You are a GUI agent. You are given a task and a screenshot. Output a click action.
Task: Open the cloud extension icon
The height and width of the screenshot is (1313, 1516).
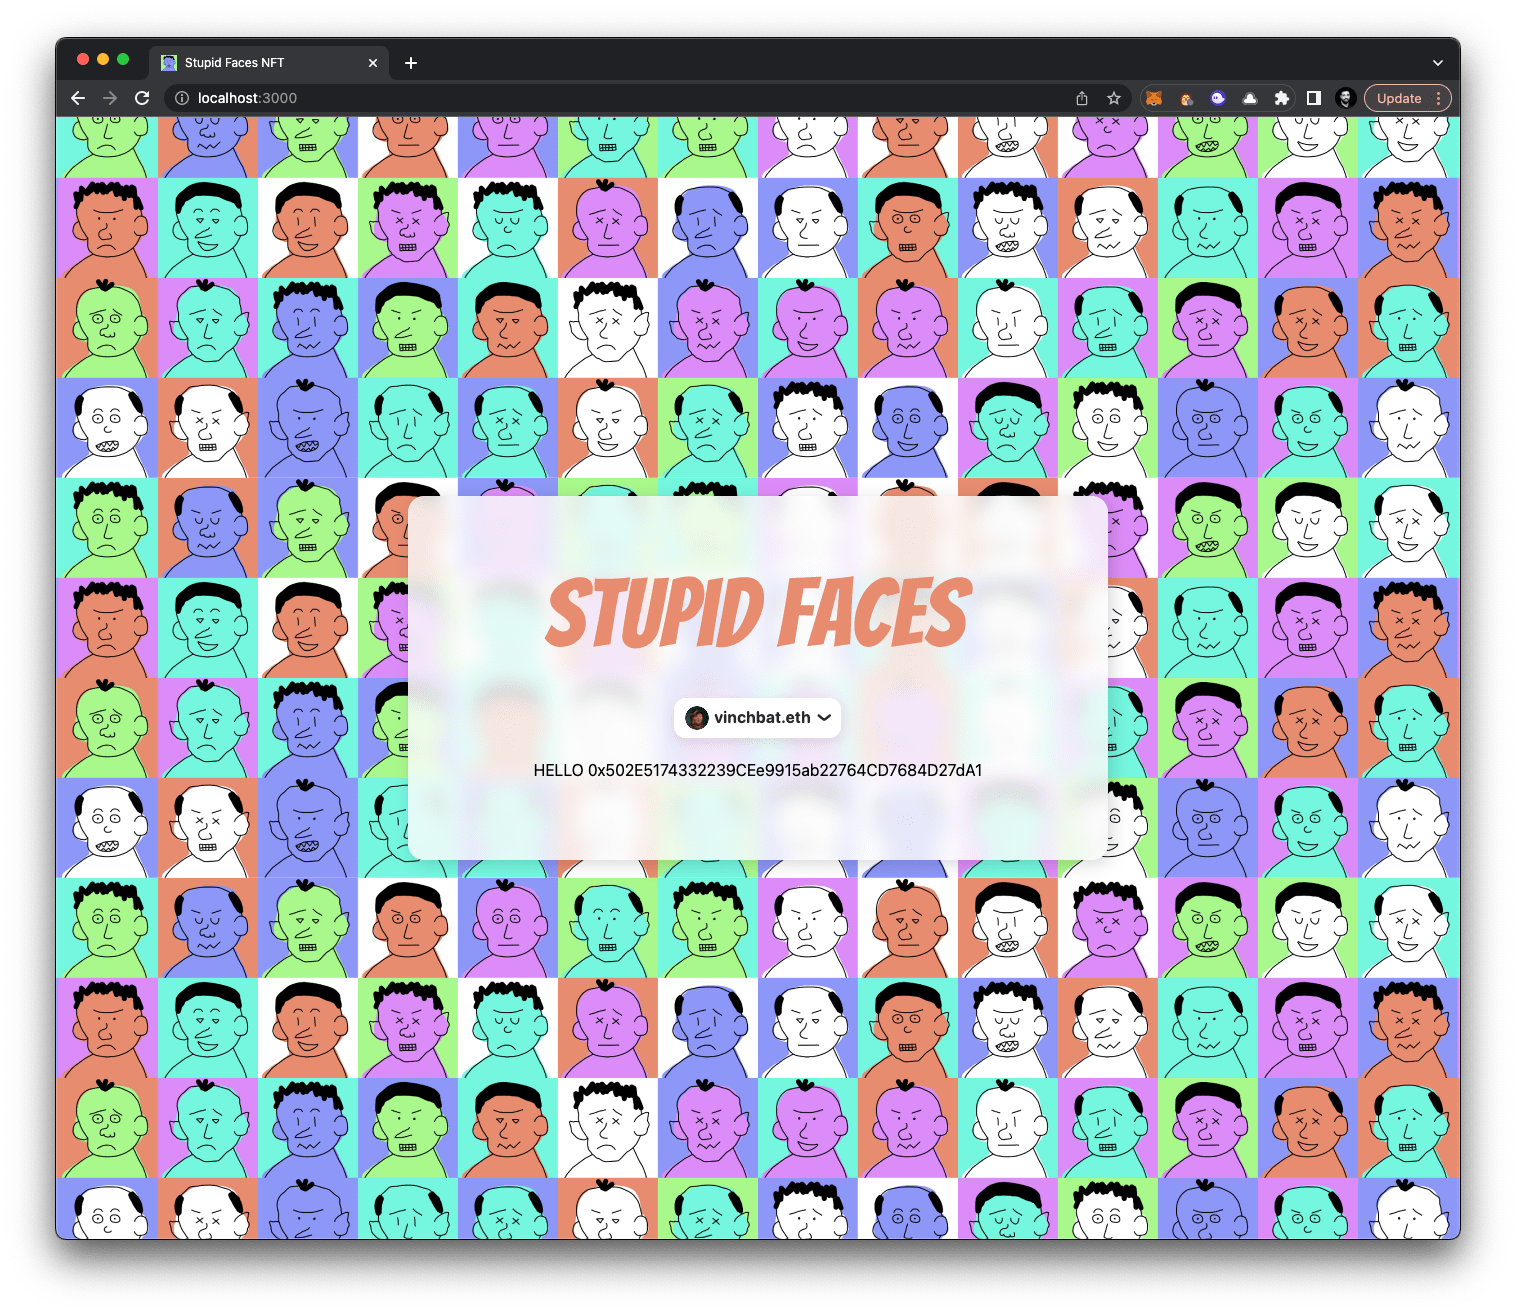pyautogui.click(x=1250, y=98)
